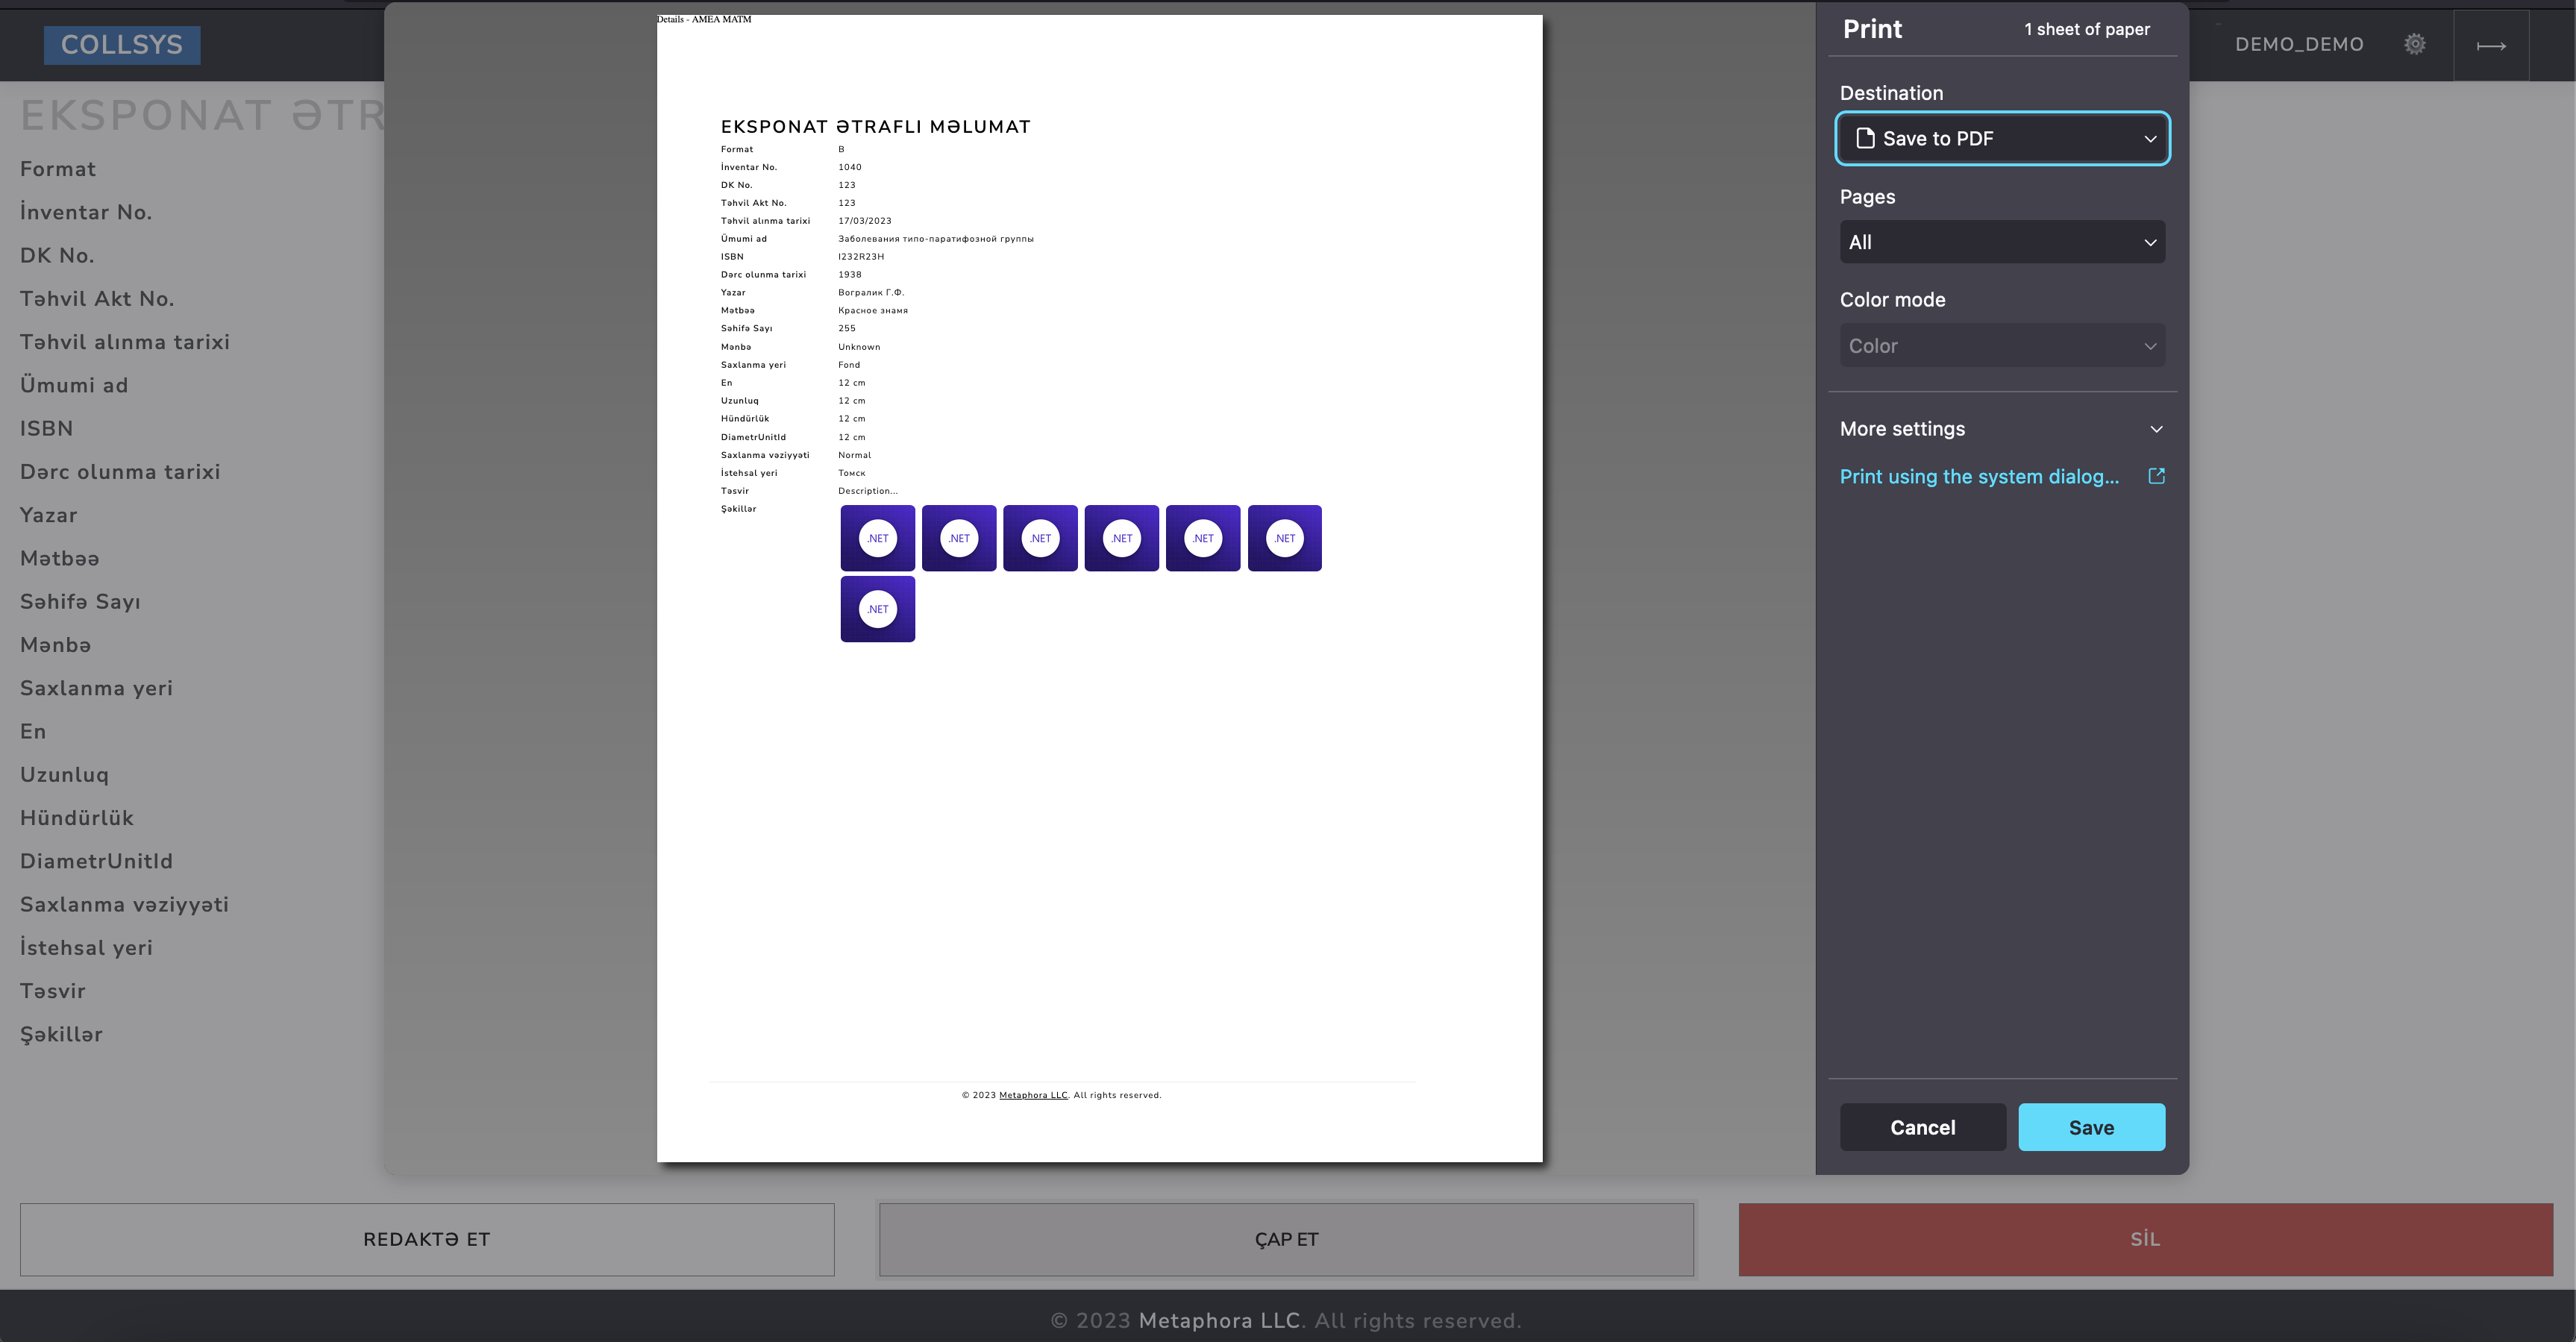This screenshot has height=1342, width=2576.
Task: Click Metaphora LLC link in preview footer
Action: (1033, 1095)
